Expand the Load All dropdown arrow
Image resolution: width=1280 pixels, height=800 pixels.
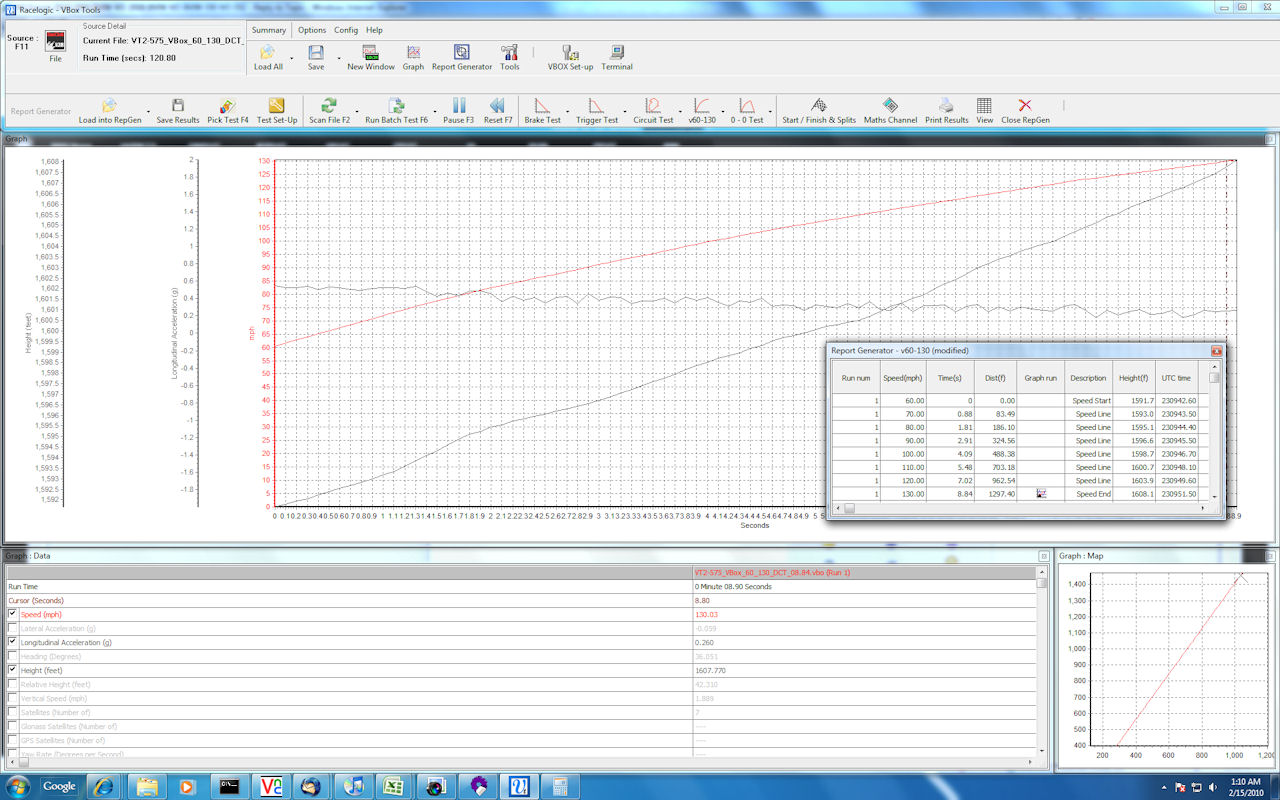pos(292,58)
